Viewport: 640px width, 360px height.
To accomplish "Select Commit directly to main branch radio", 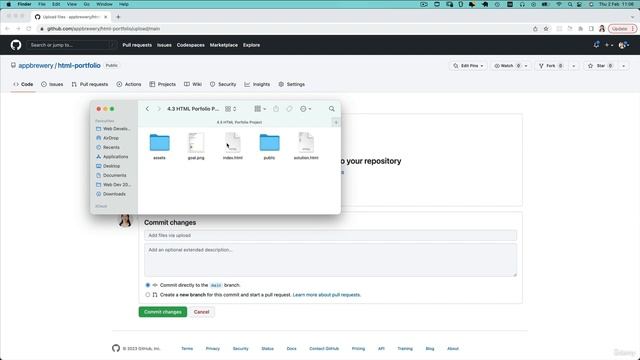I will 148,285.
